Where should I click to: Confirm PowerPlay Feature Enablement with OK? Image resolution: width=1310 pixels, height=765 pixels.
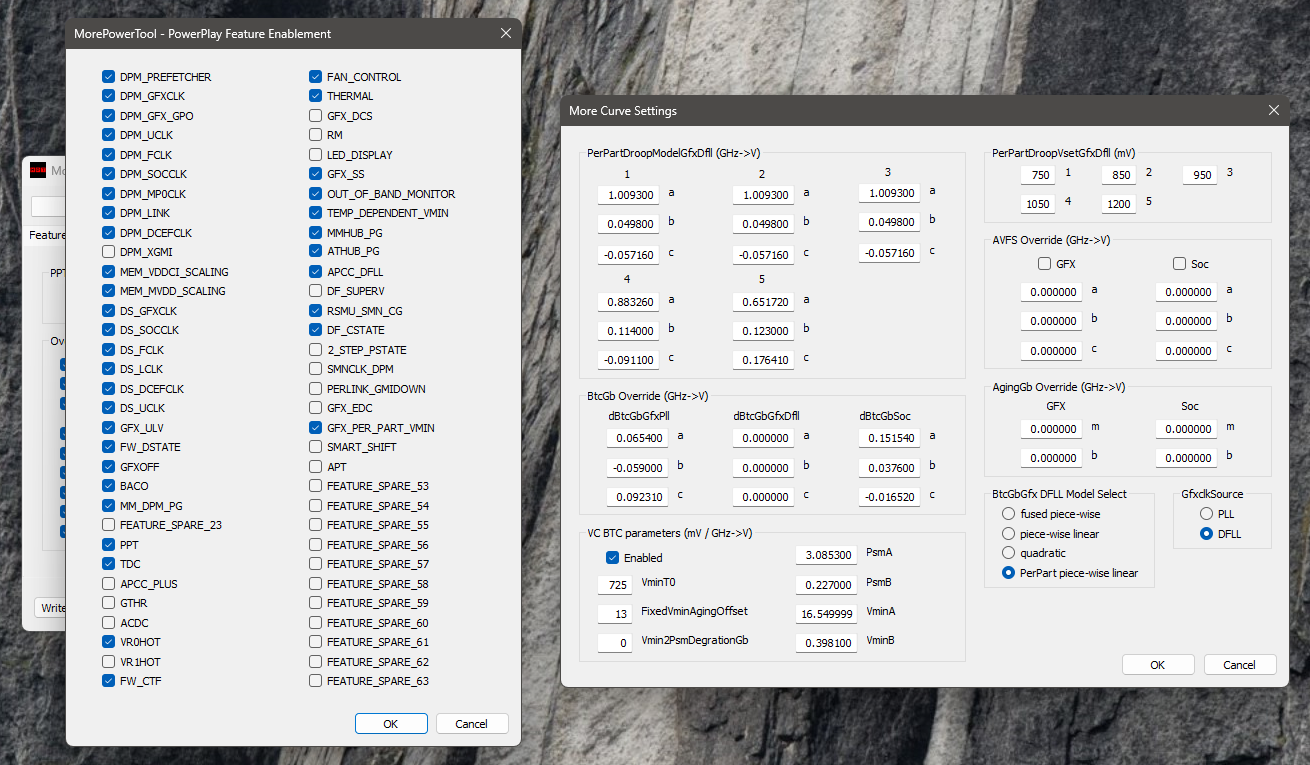(x=391, y=724)
